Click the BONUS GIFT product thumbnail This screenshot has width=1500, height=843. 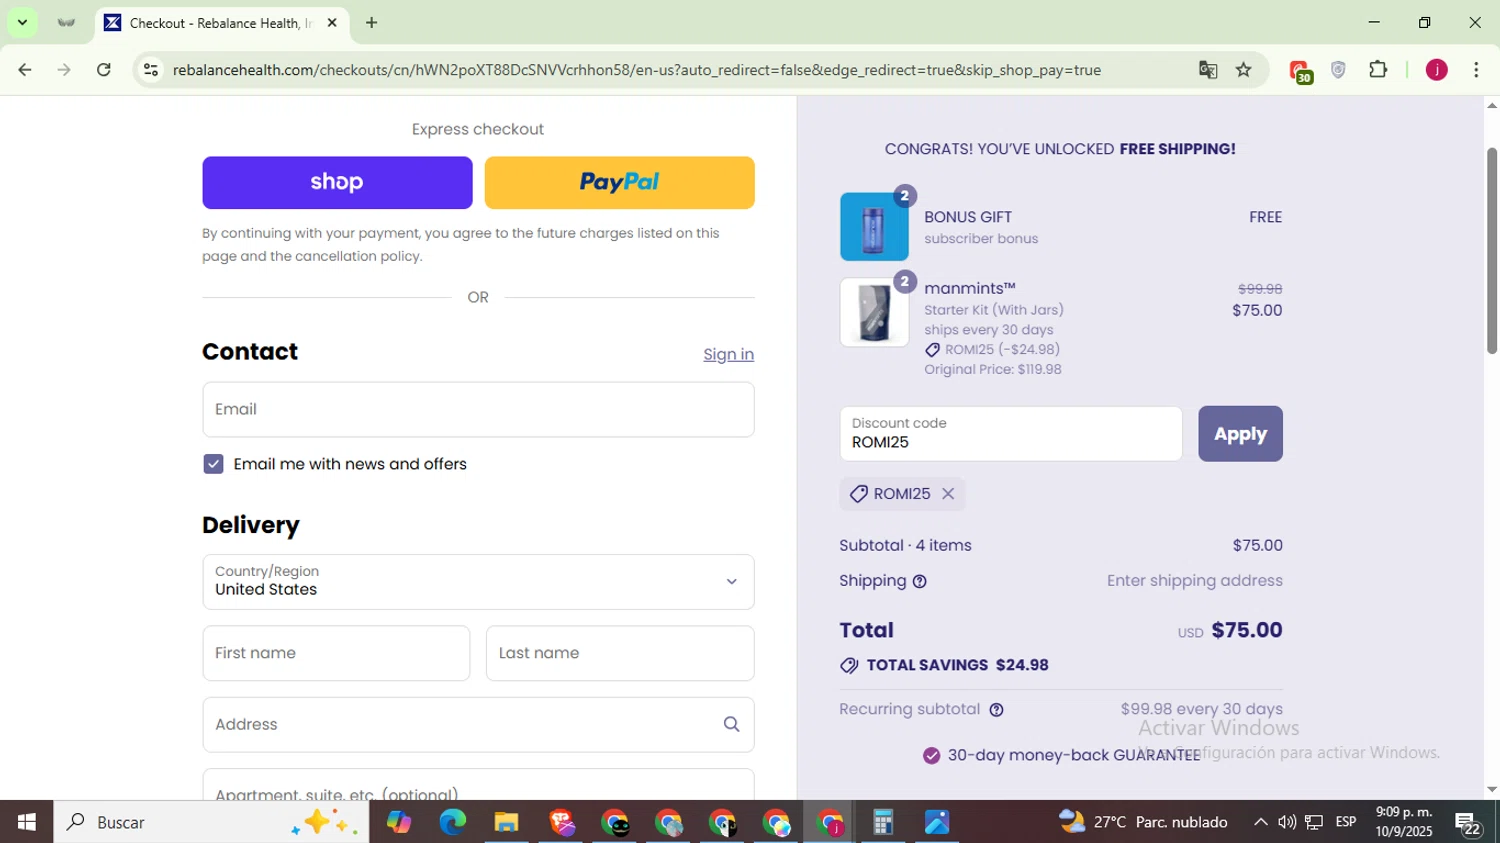click(874, 227)
